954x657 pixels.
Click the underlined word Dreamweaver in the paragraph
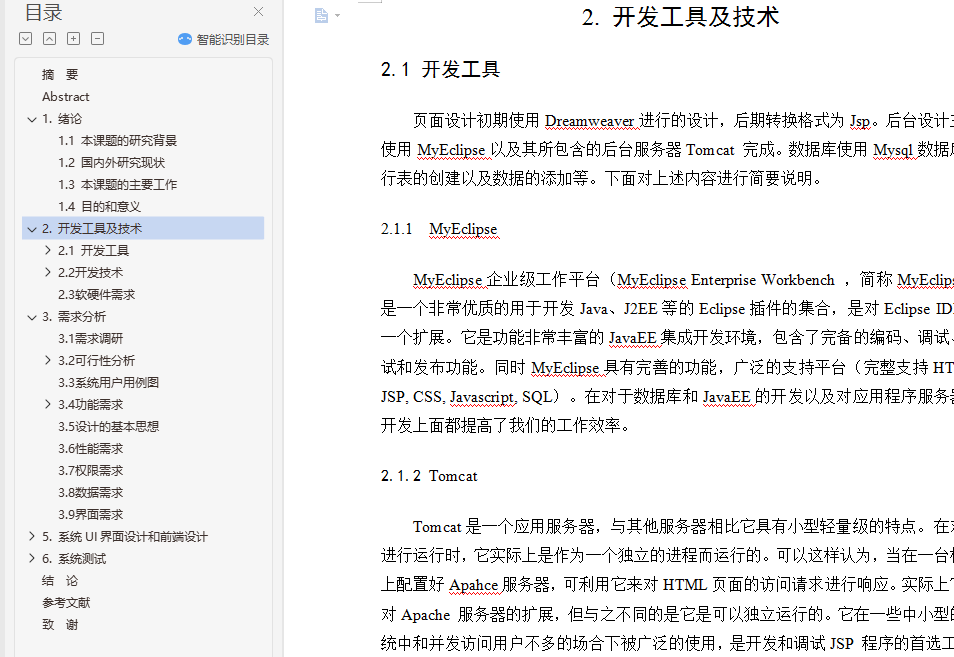(589, 120)
